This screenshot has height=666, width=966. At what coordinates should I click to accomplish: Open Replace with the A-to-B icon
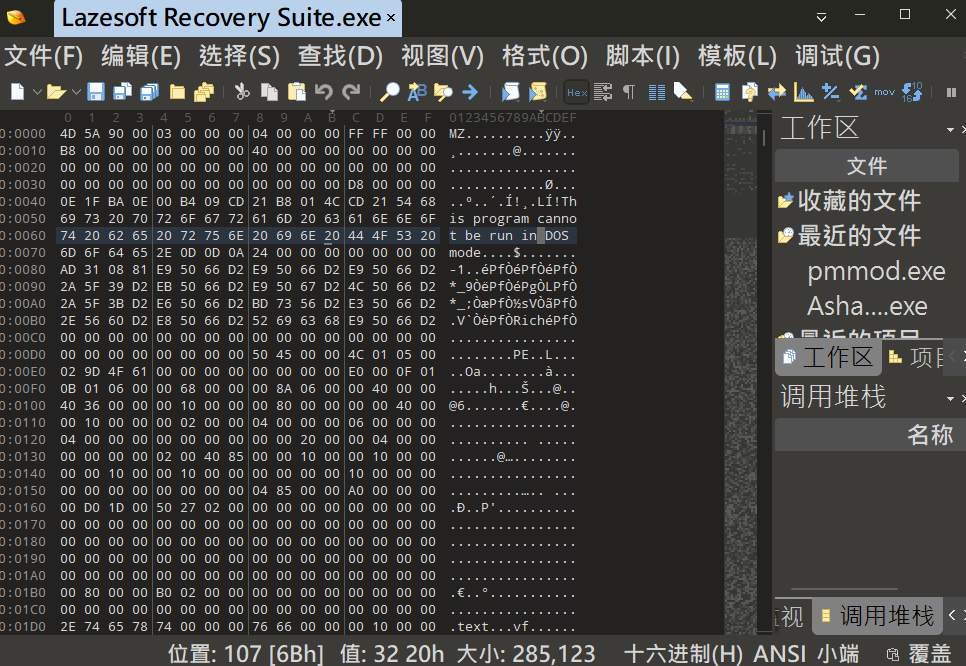click(416, 92)
